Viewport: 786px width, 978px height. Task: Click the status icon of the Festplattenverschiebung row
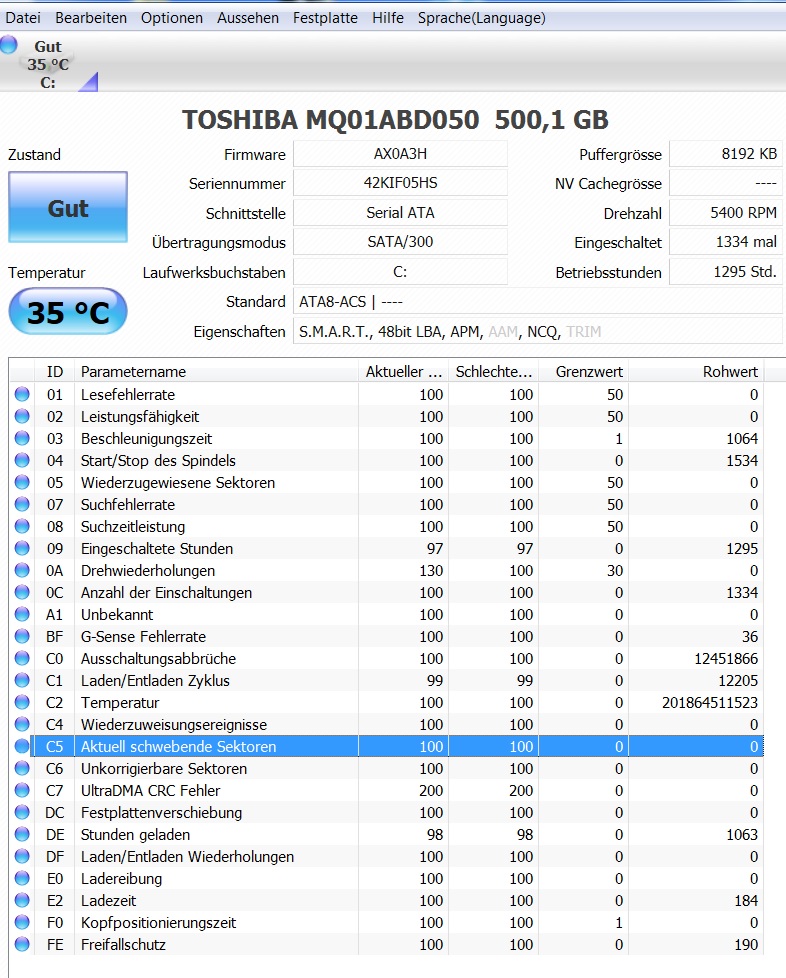[22, 812]
